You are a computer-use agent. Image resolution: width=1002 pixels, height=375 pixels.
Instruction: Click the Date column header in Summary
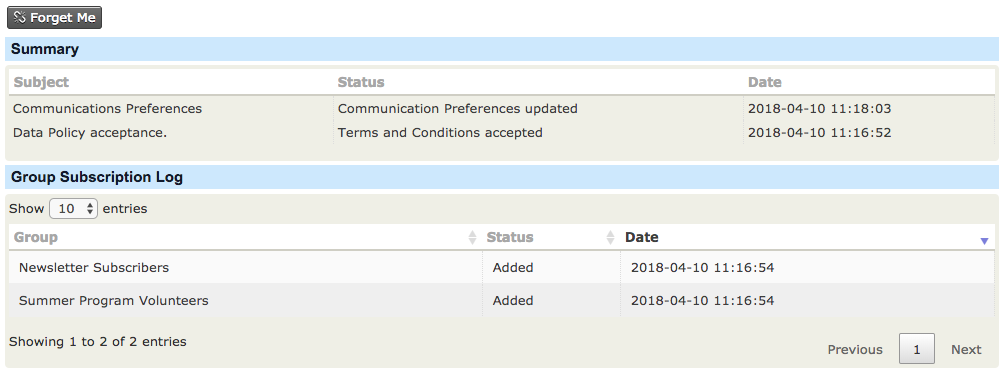764,82
